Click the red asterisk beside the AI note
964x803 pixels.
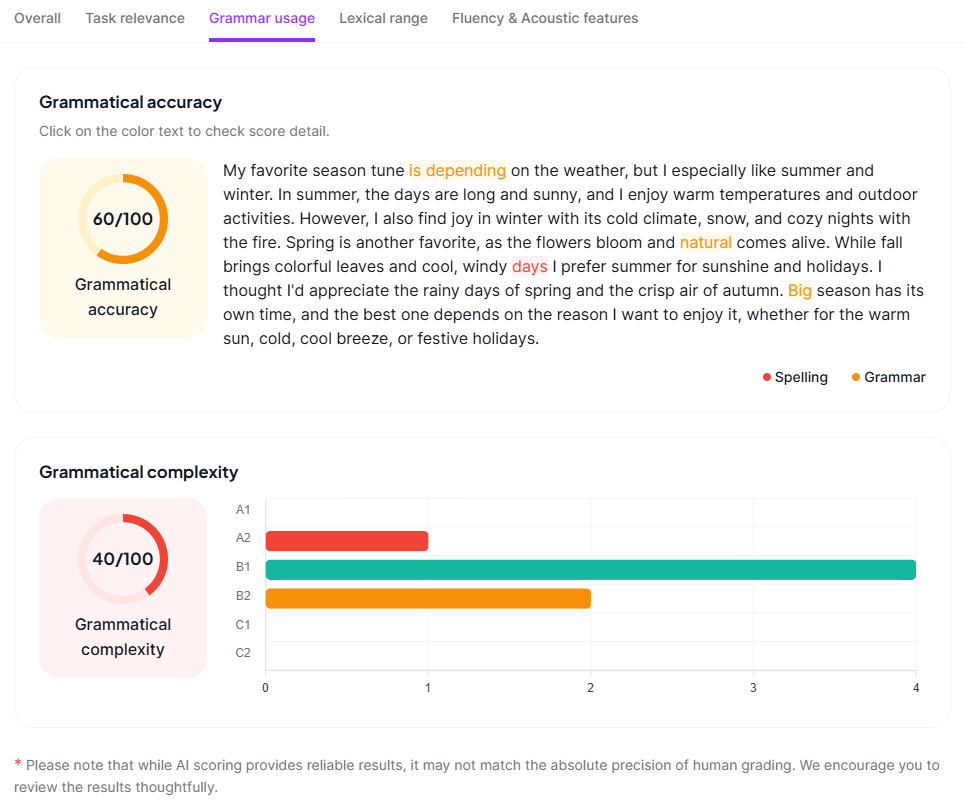(18, 764)
